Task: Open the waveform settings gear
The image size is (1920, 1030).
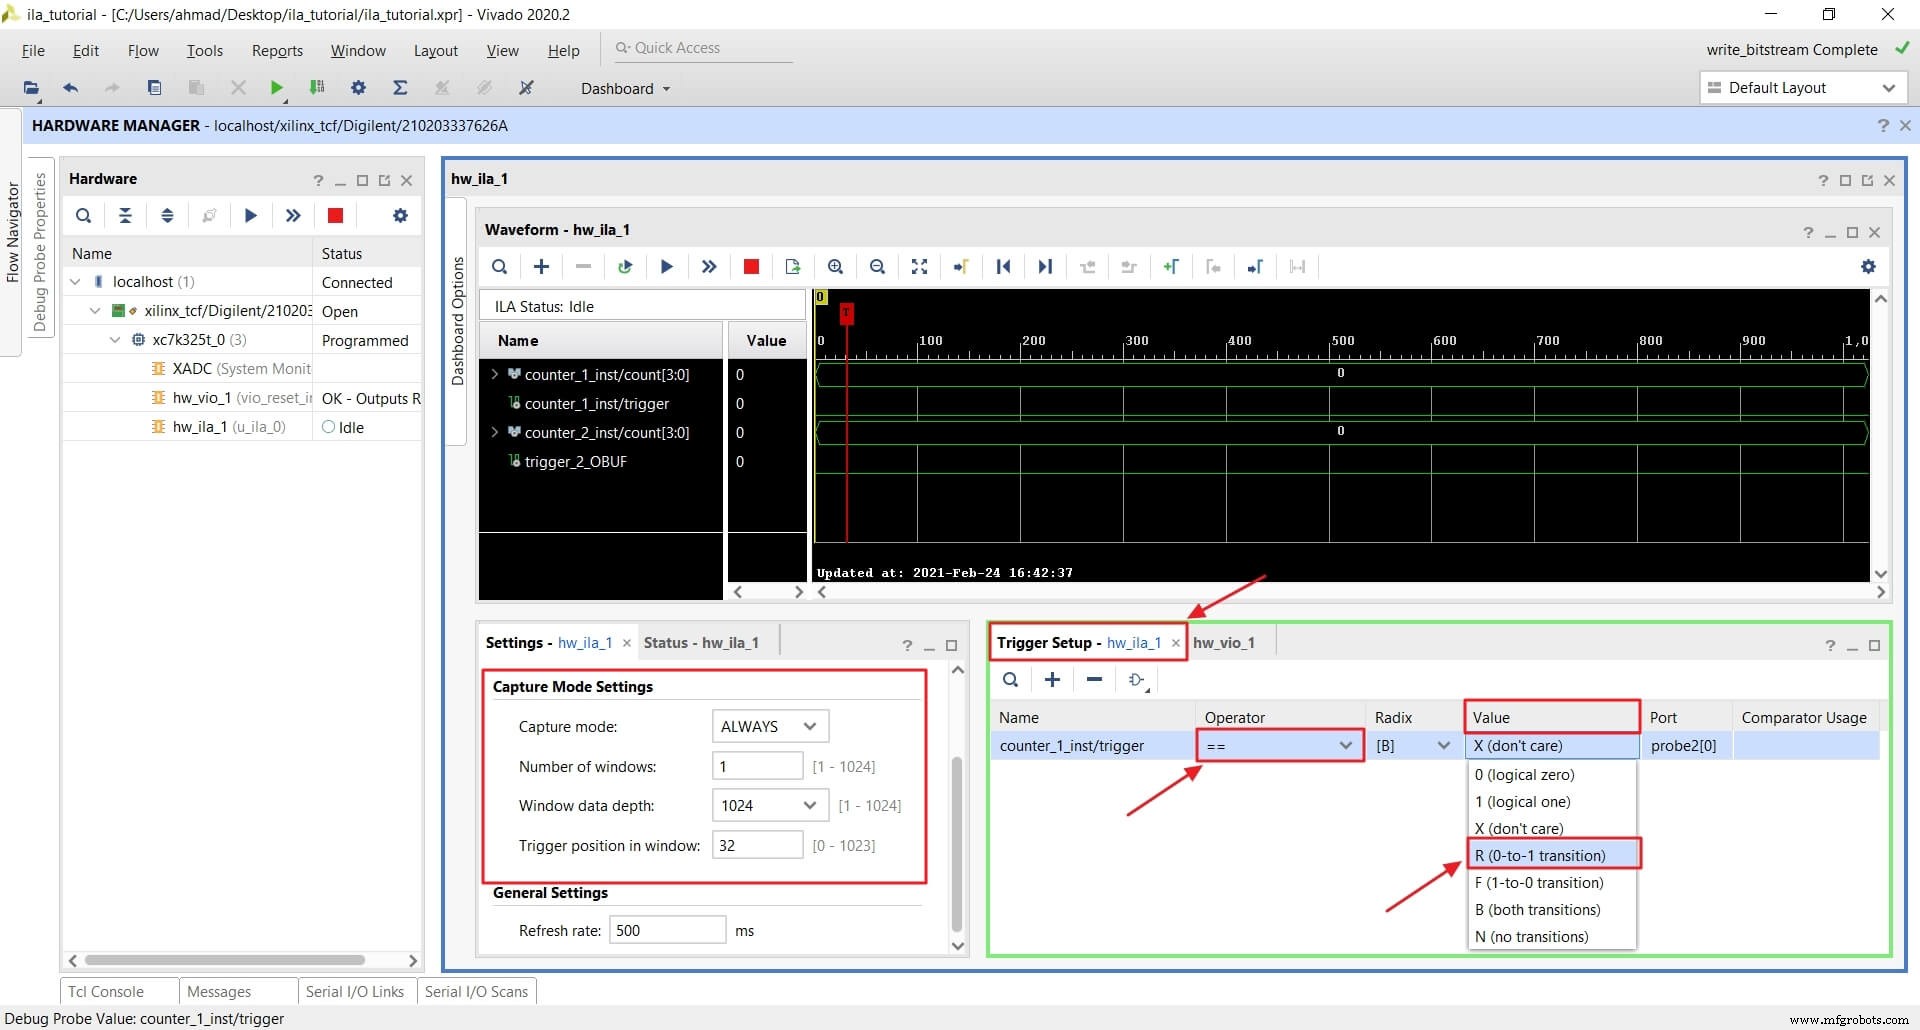Action: coord(1868,267)
